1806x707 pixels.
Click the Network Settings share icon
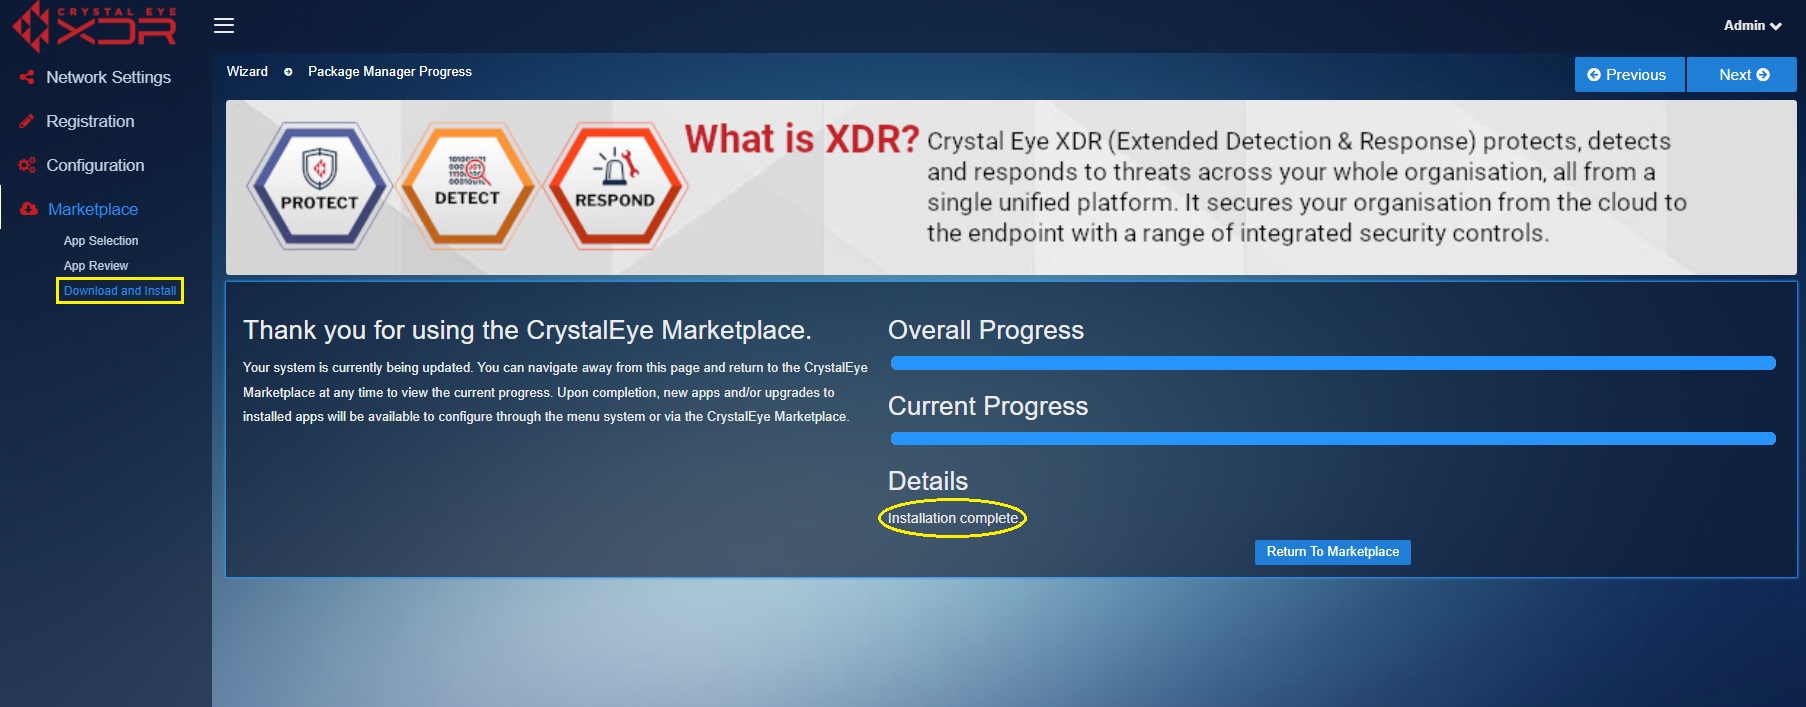[27, 77]
